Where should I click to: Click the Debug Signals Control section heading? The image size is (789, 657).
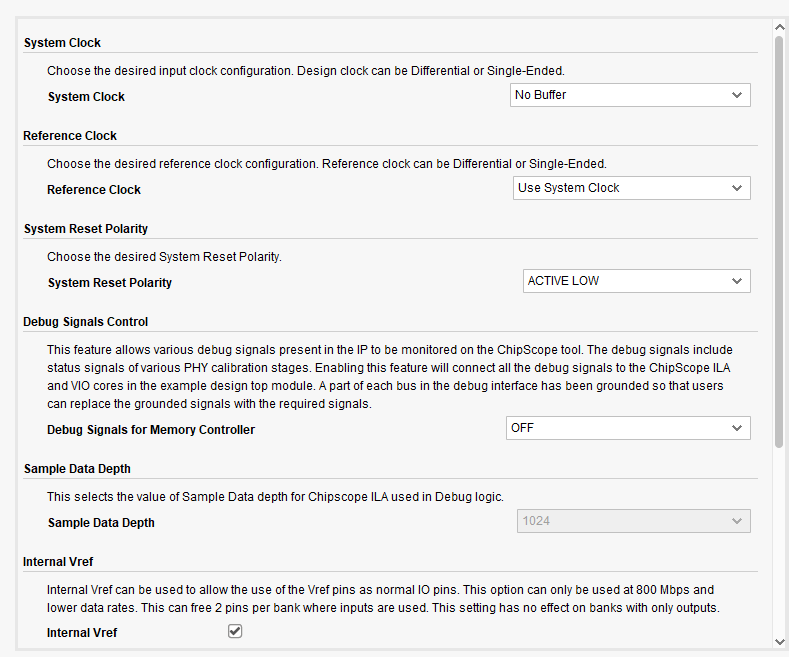(x=86, y=322)
